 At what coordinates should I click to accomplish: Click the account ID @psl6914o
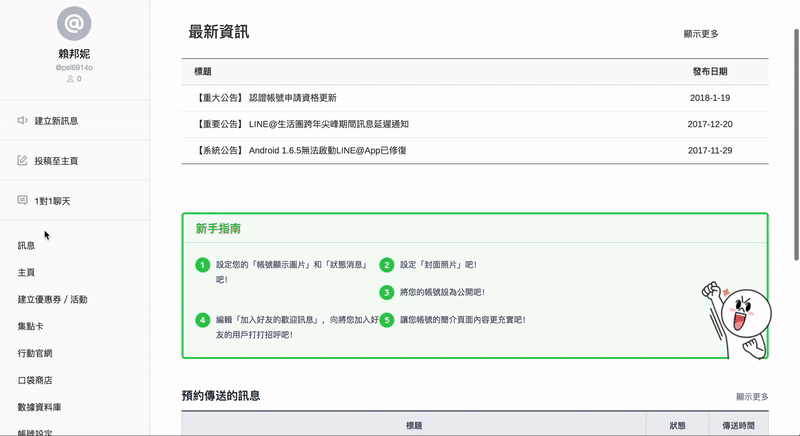pyautogui.click(x=74, y=67)
